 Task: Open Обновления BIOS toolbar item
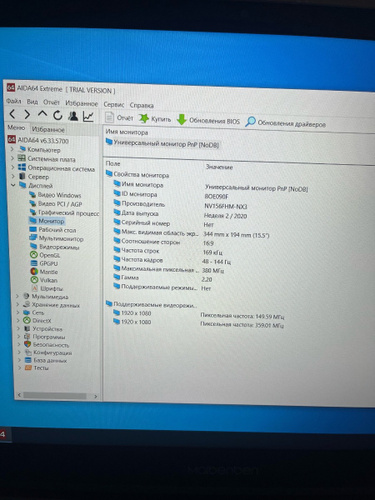(208, 120)
